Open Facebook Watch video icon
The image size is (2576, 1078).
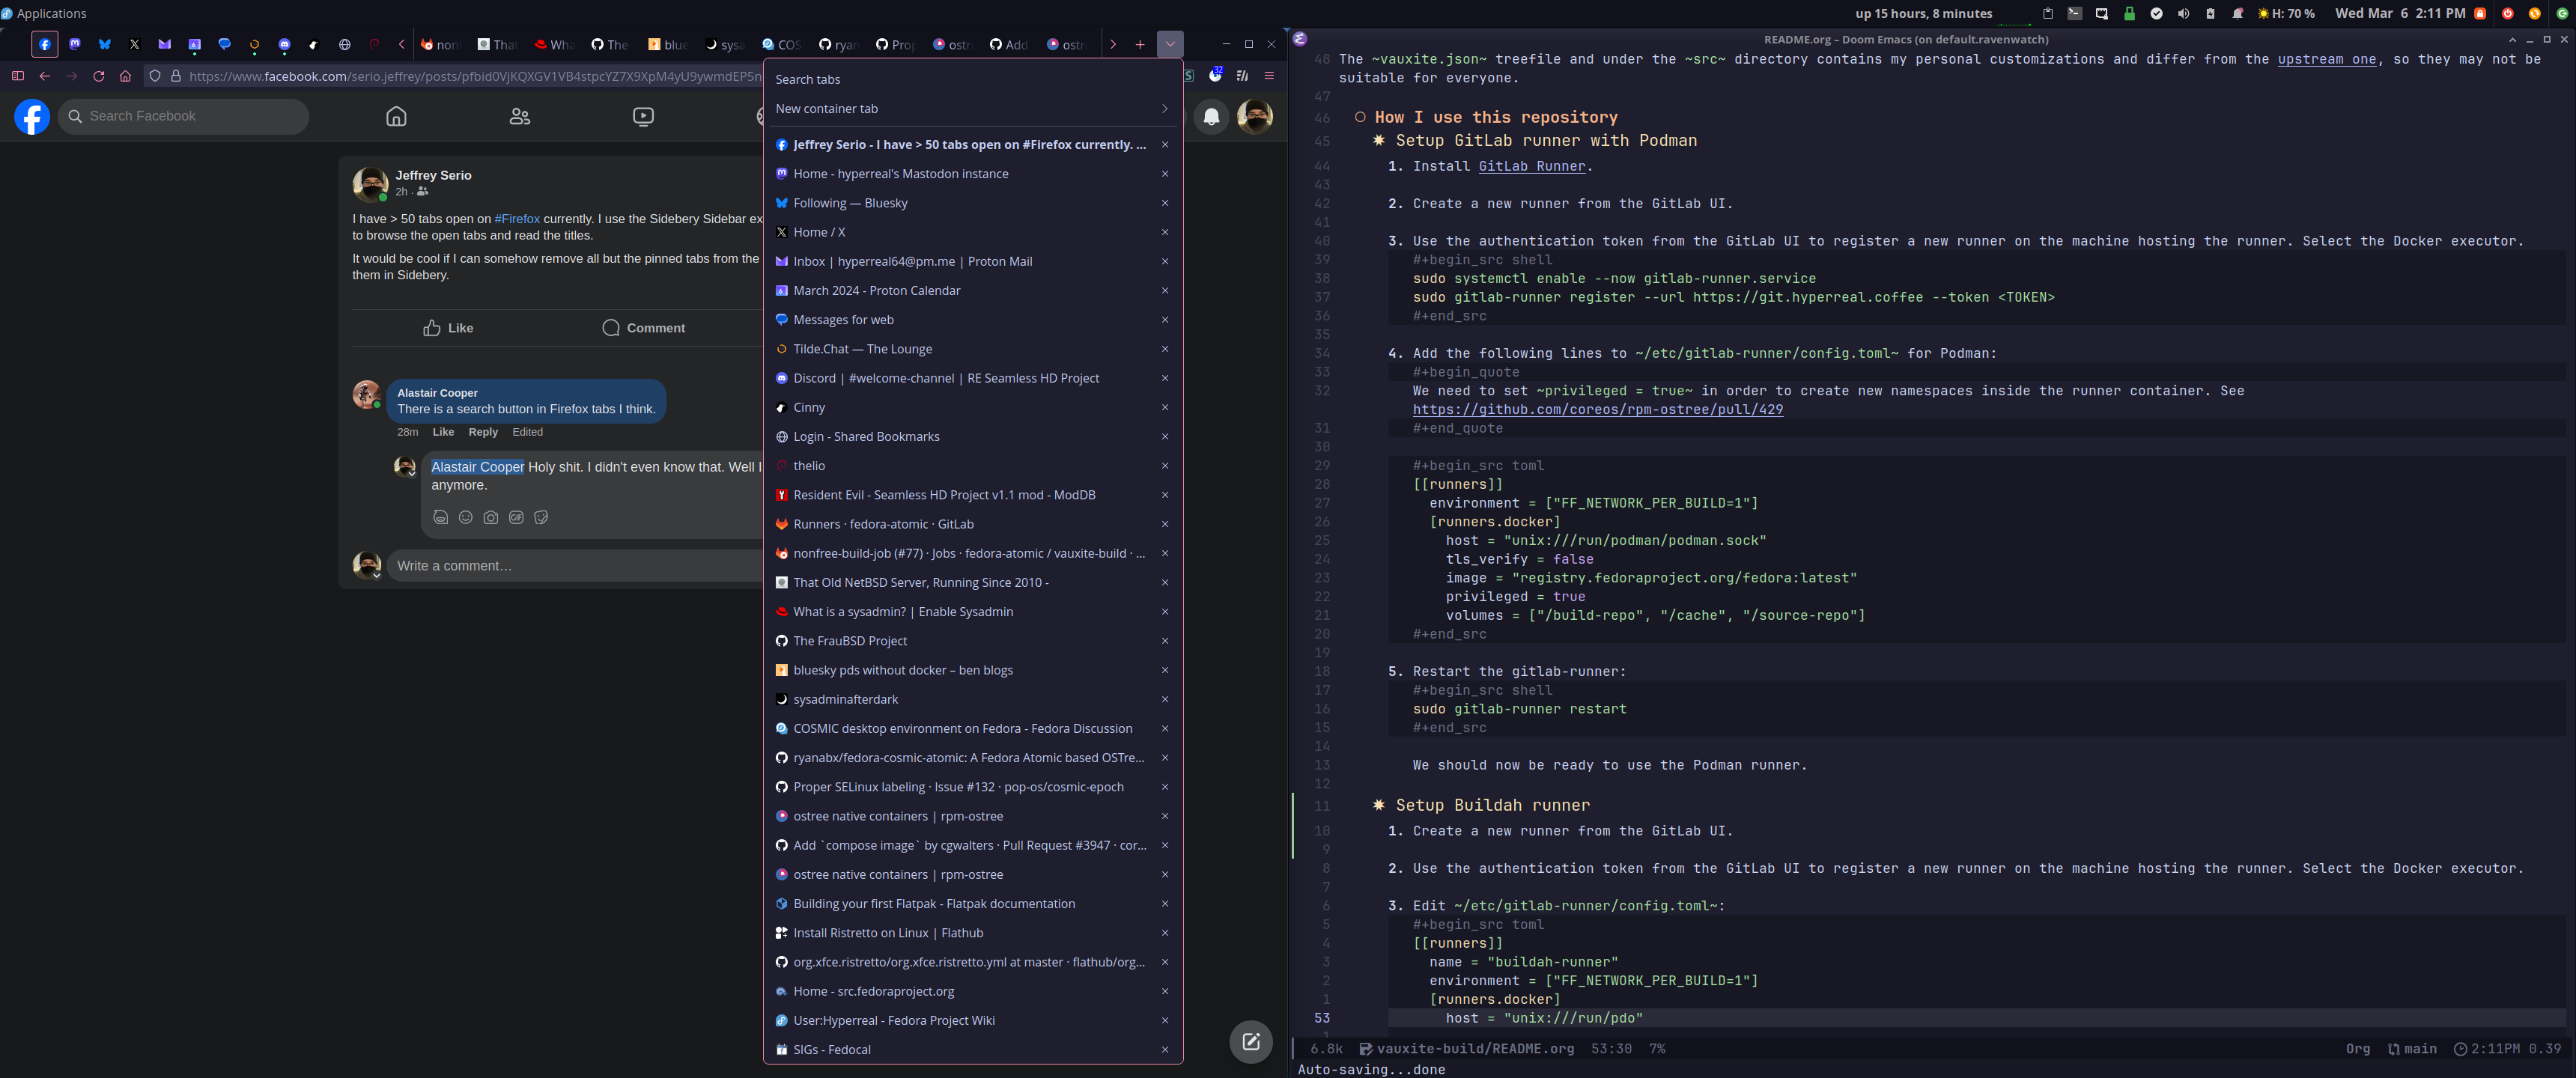point(643,117)
